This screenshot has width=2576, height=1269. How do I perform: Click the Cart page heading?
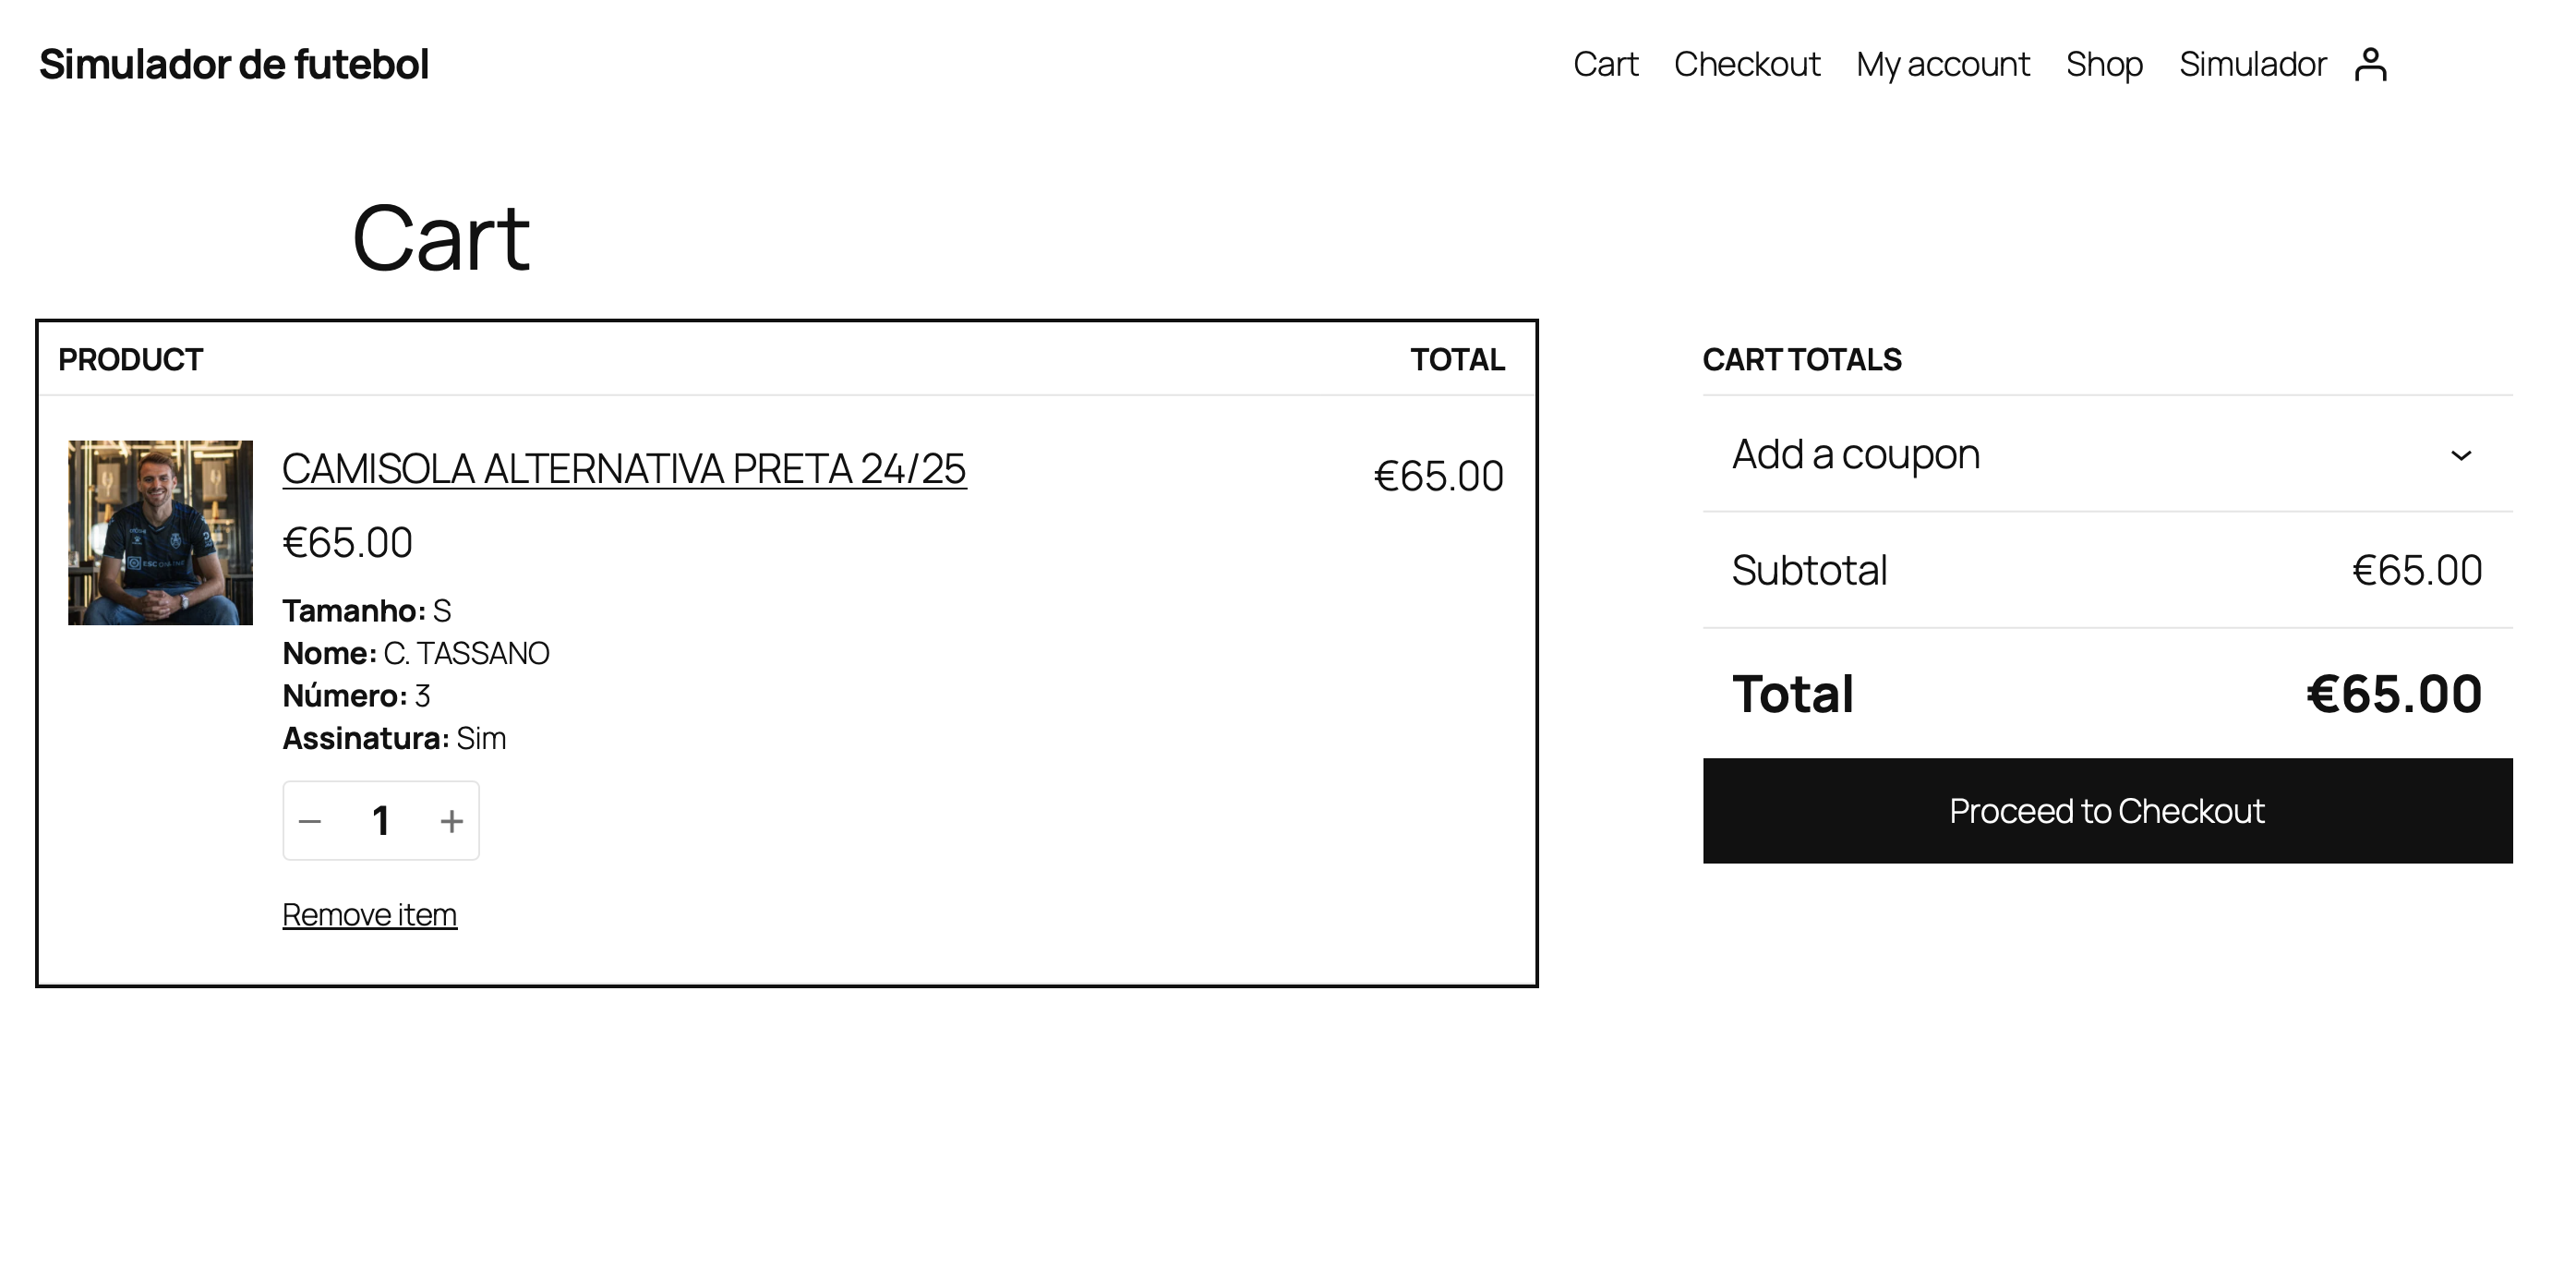pyautogui.click(x=441, y=238)
